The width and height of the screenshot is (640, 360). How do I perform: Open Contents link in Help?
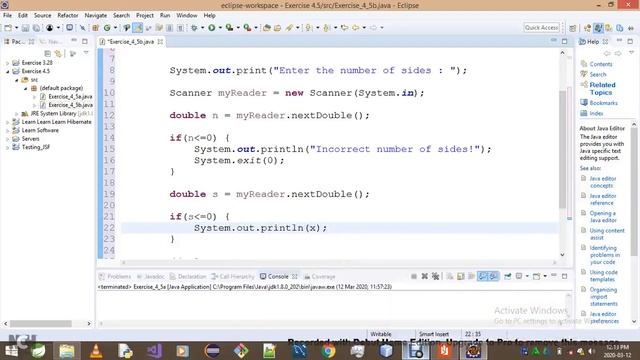pos(600,64)
